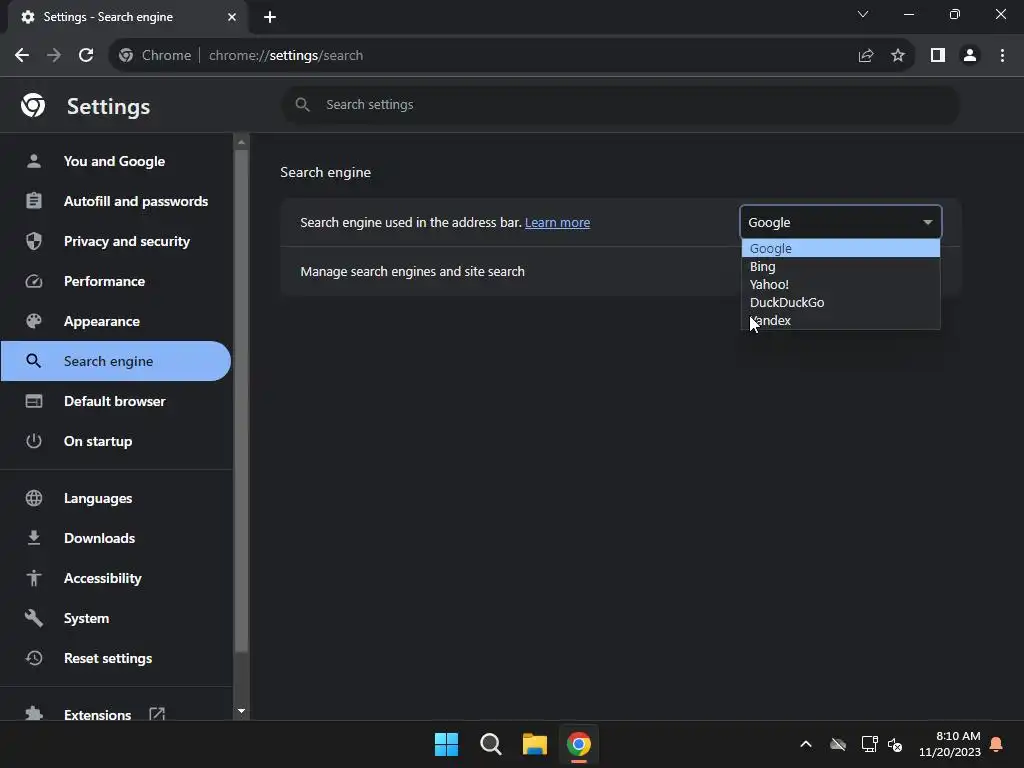This screenshot has width=1024, height=768.
Task: Go to Privacy and security
Action: click(116, 241)
